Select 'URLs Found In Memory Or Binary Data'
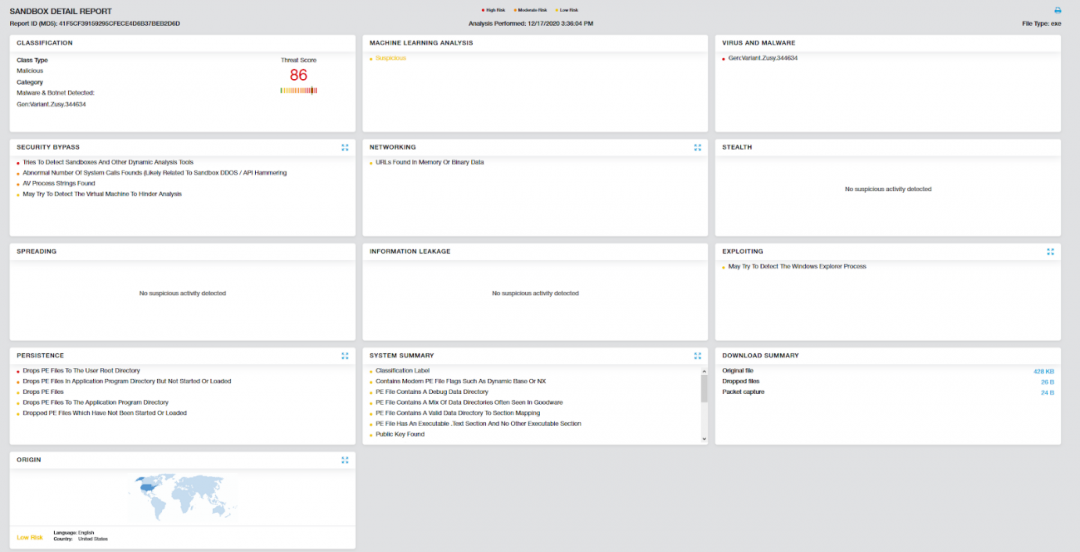Viewport: 1080px width, 552px height. tap(429, 162)
